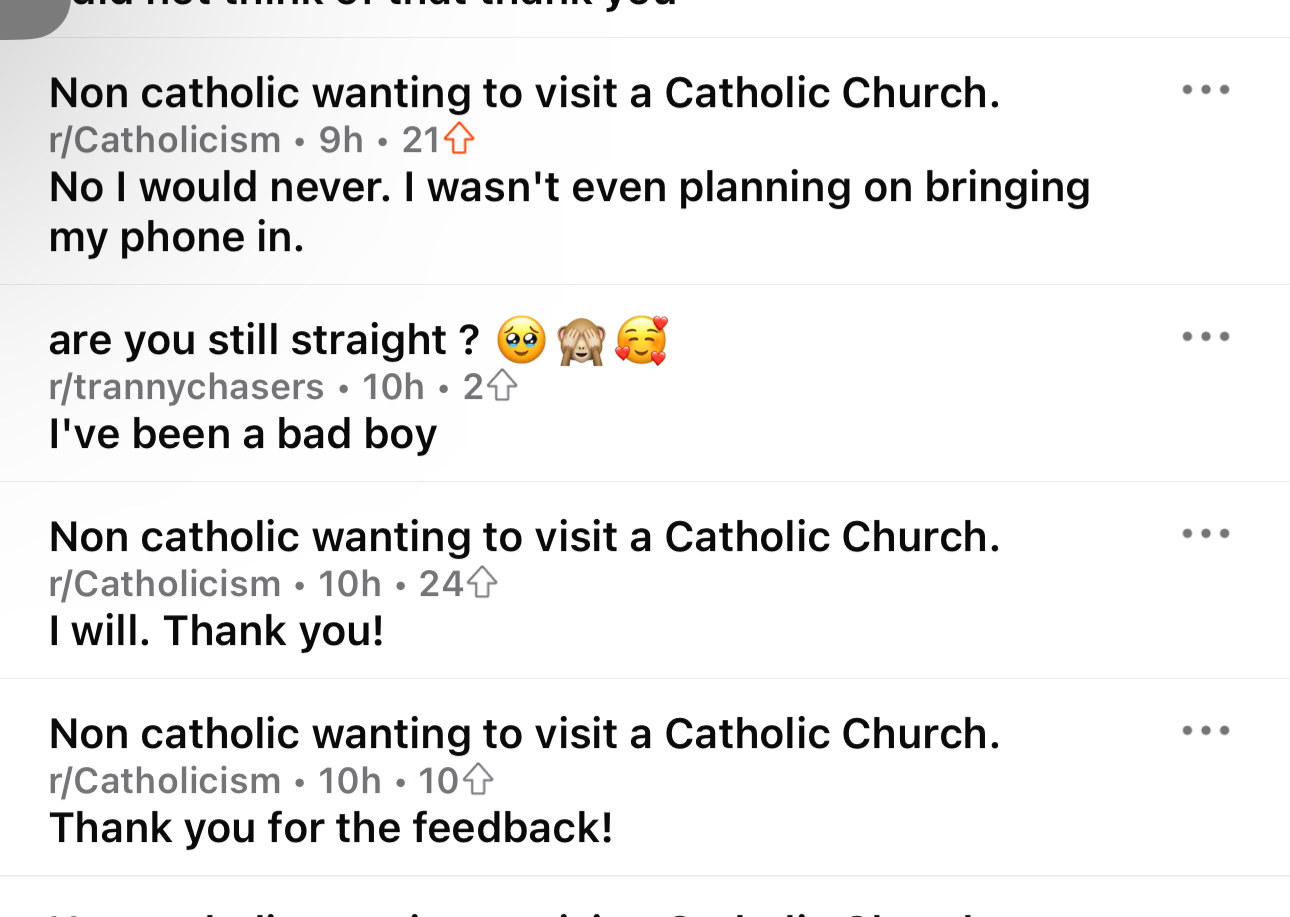
Task: Select the "Thank you for the feedback!" comment
Action: [330, 828]
